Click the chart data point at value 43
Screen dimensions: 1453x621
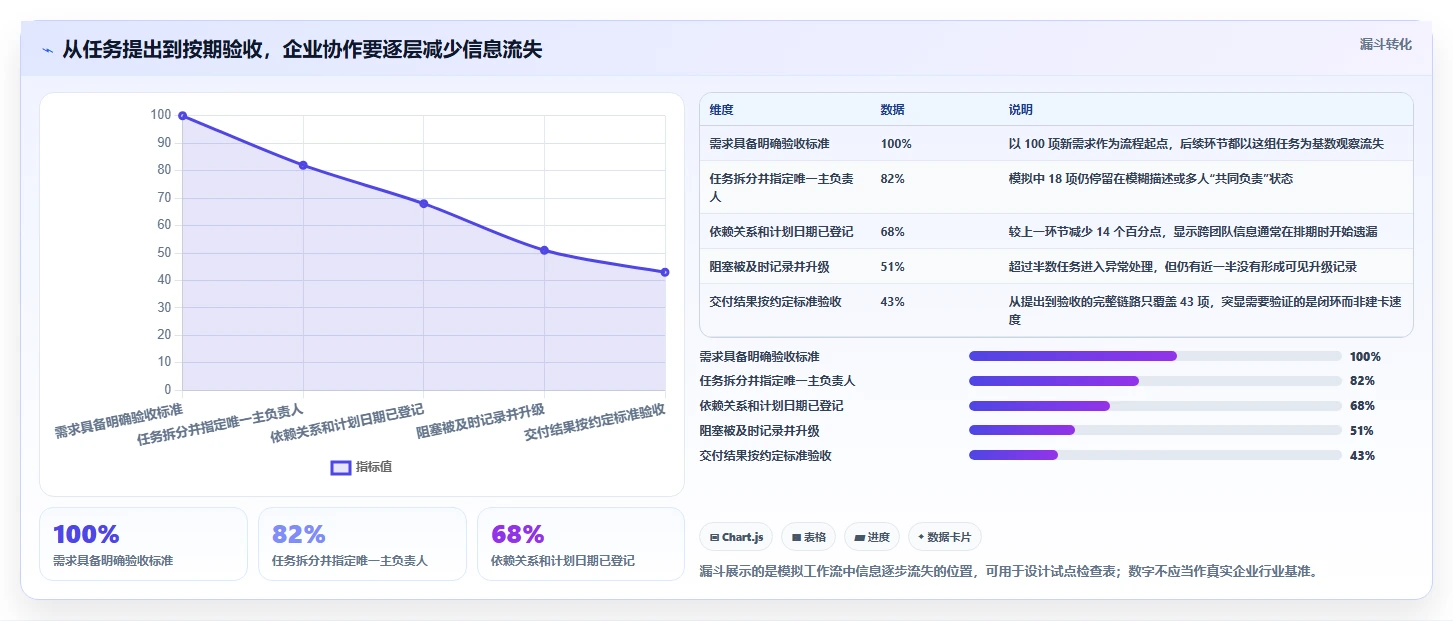[665, 272]
